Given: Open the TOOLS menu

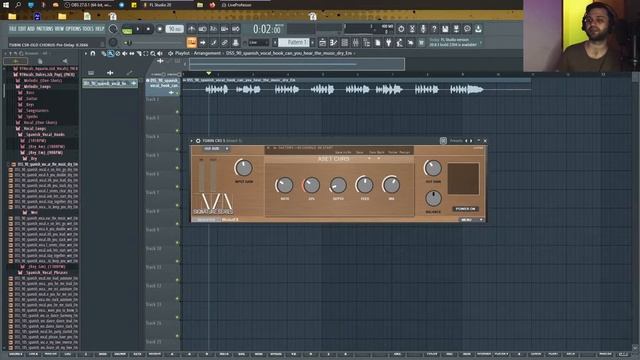Looking at the screenshot, I should click(x=88, y=29).
